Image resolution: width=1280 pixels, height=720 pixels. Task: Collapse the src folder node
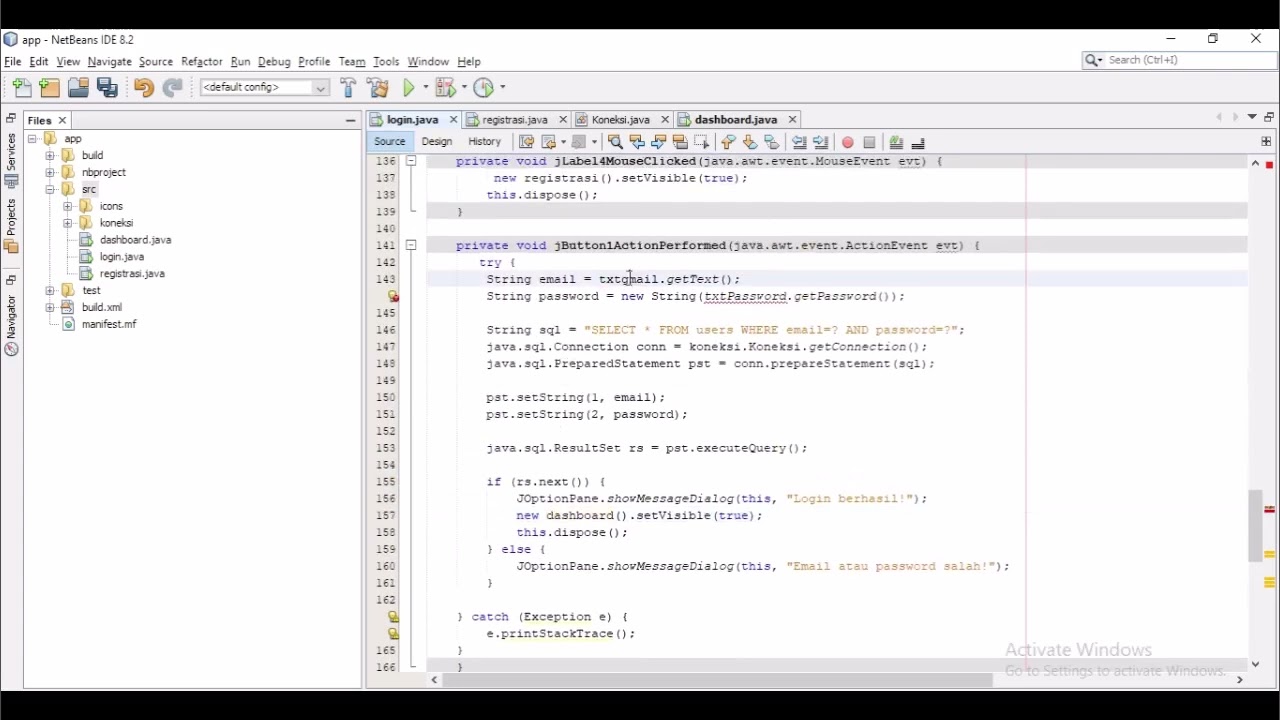[50, 190]
